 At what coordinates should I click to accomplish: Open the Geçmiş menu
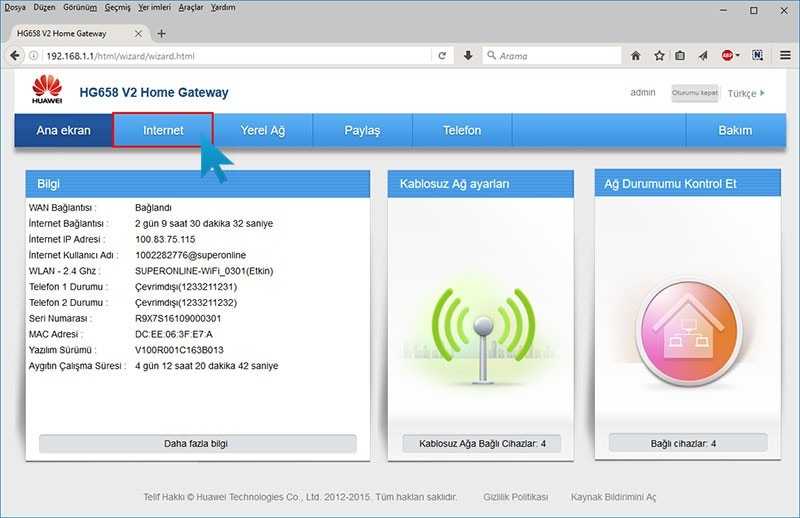pos(117,7)
